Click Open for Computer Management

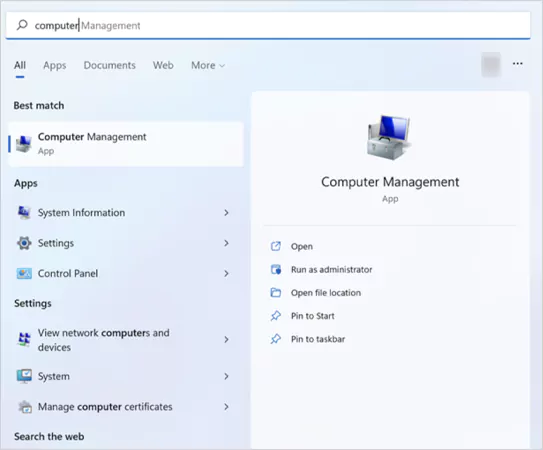click(x=302, y=246)
